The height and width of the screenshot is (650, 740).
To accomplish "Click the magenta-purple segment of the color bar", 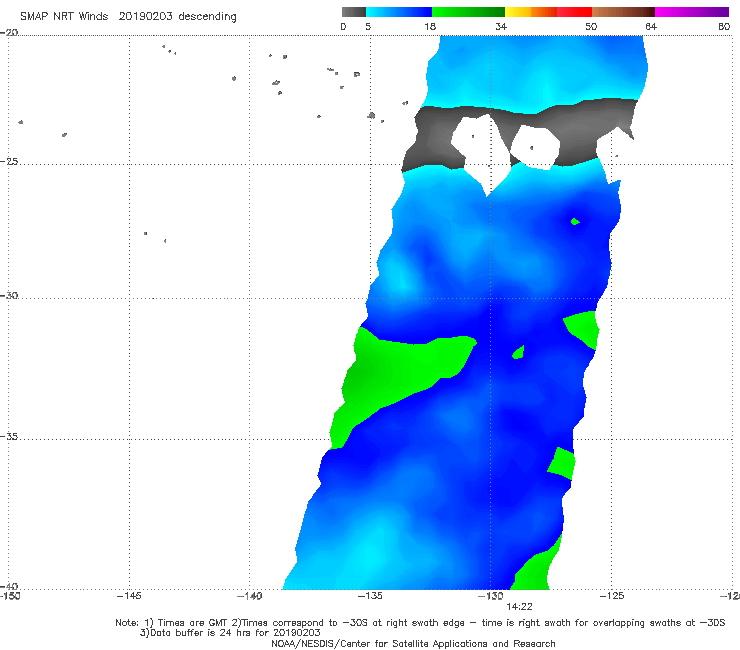I will point(692,12).
